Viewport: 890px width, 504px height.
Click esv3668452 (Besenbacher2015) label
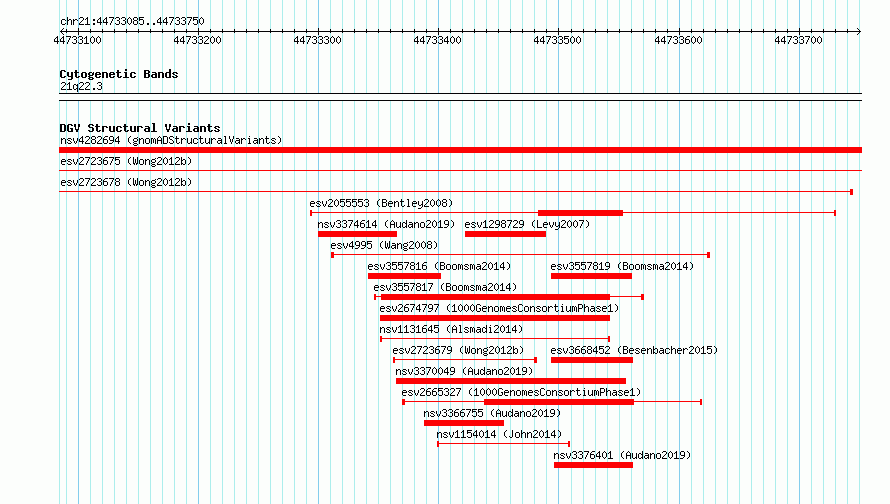tap(634, 350)
